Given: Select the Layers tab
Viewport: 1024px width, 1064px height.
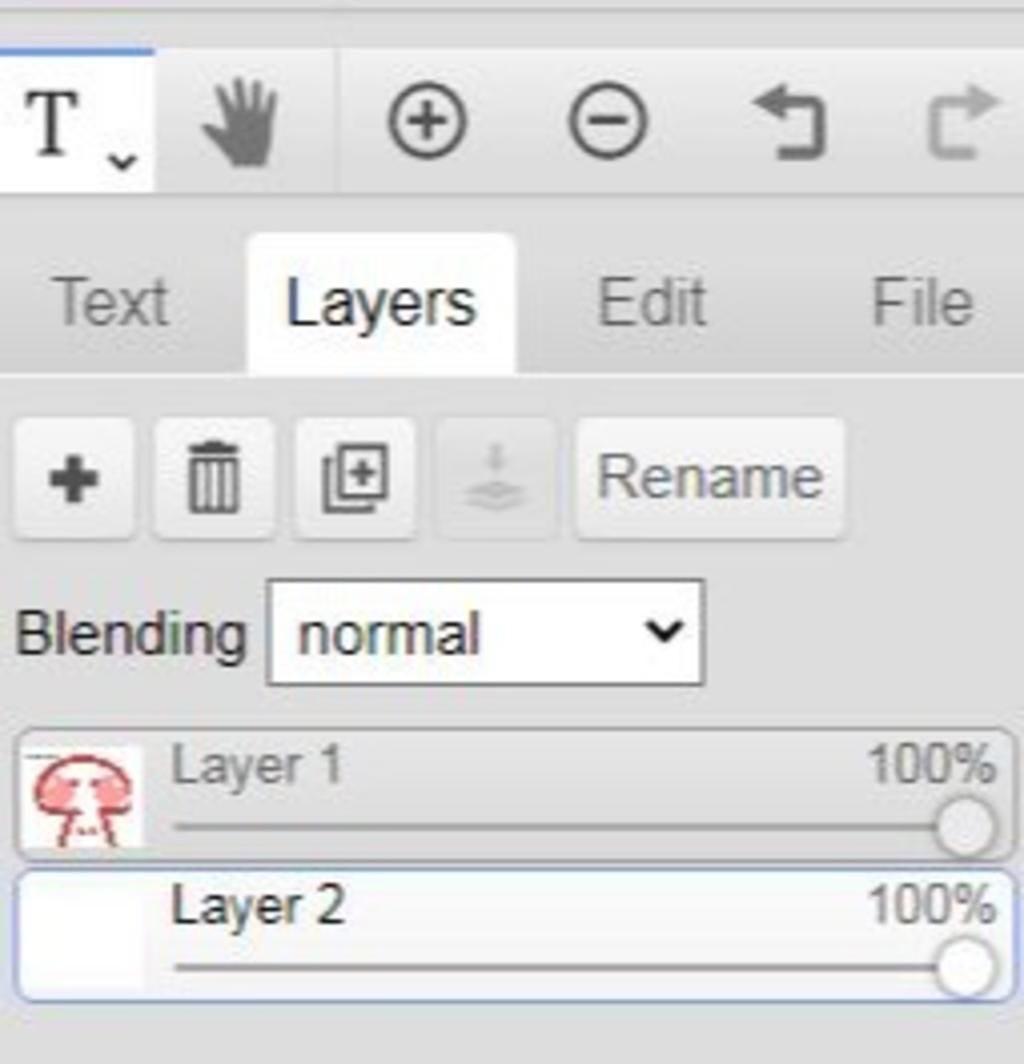Looking at the screenshot, I should [x=381, y=304].
